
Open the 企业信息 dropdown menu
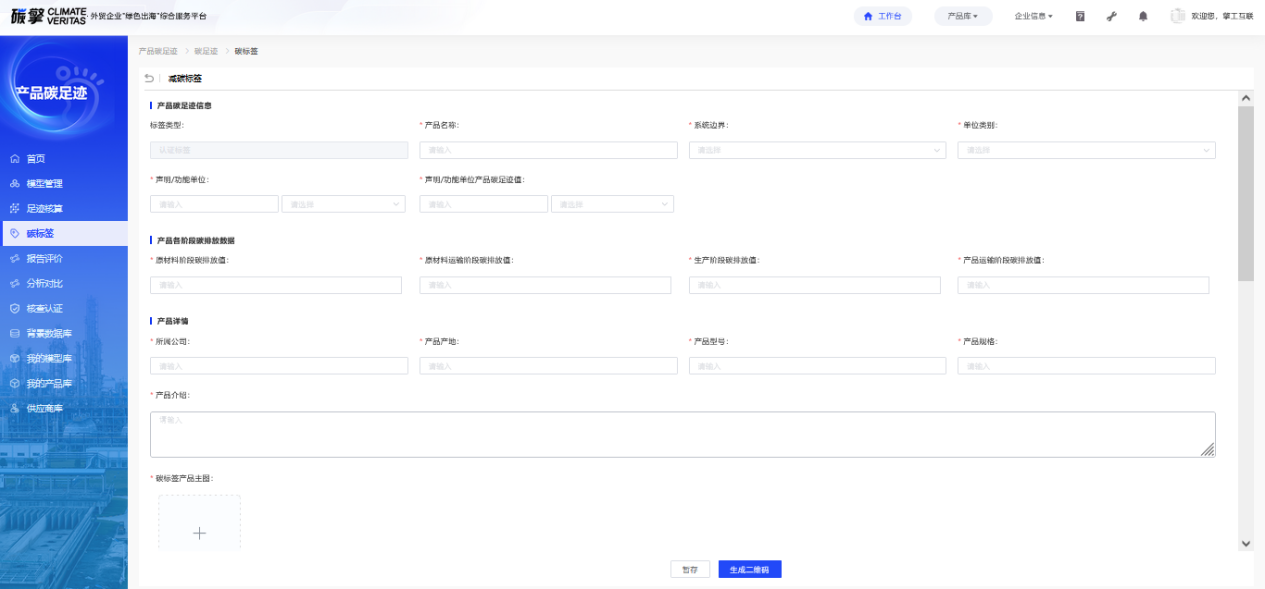coord(1033,16)
